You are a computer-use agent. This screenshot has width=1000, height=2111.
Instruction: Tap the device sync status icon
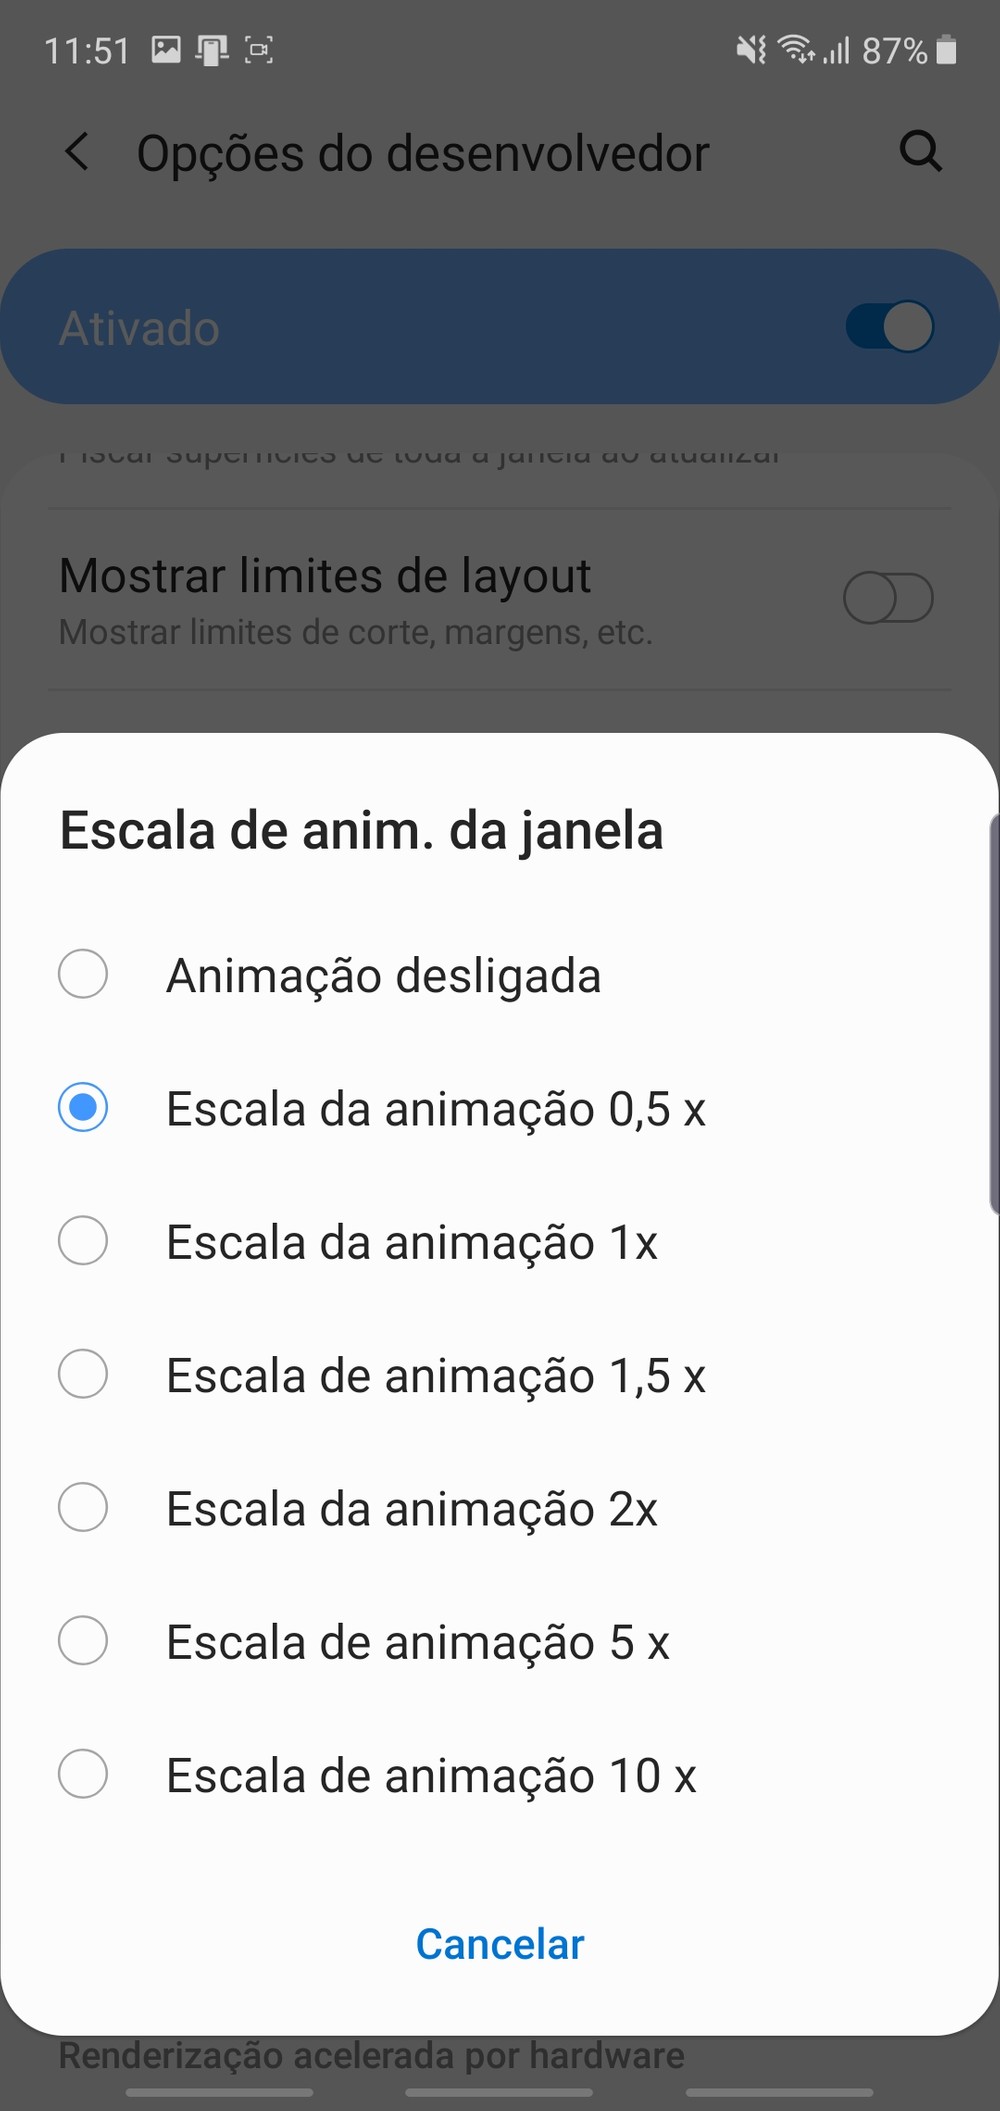click(x=212, y=49)
